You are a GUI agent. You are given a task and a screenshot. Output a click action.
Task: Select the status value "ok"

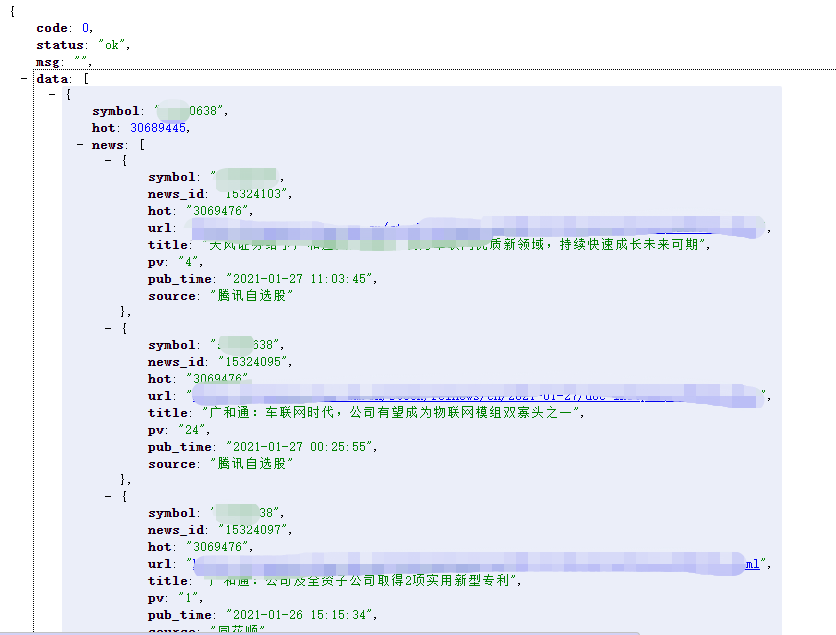pos(110,44)
